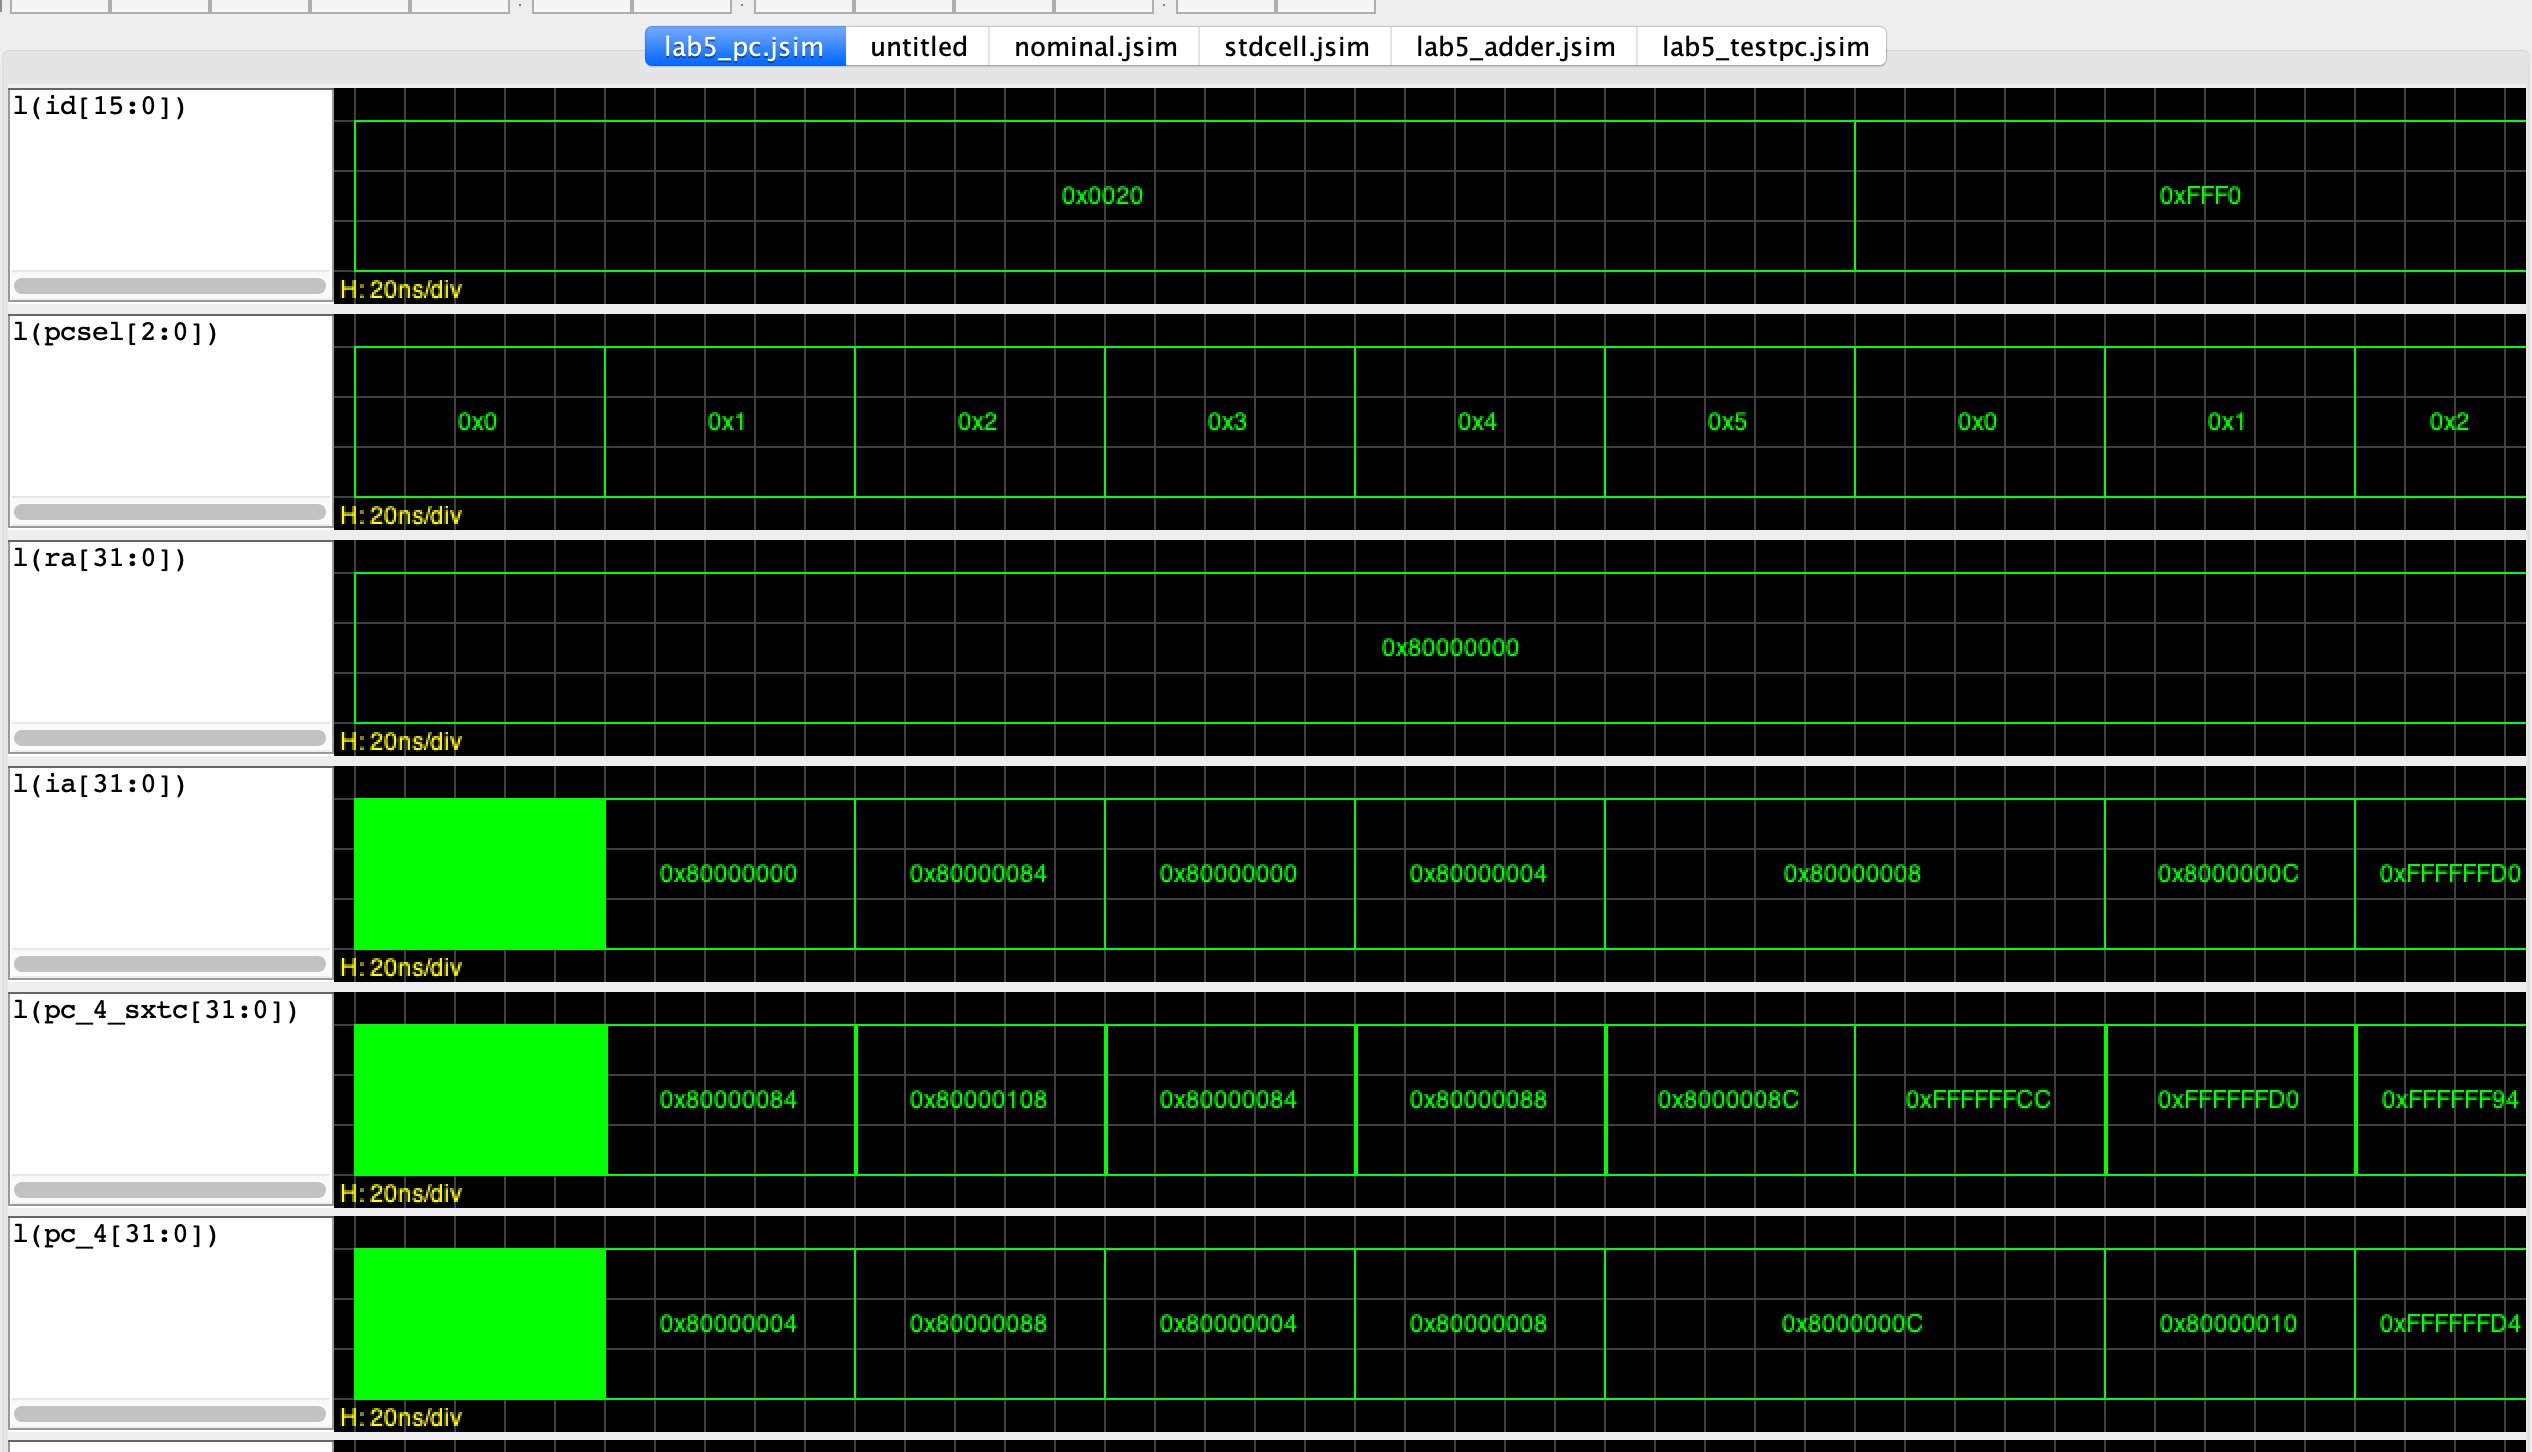
Task: Click the undefined green block in pc_4_sxtc waveform
Action: pyautogui.click(x=480, y=1100)
